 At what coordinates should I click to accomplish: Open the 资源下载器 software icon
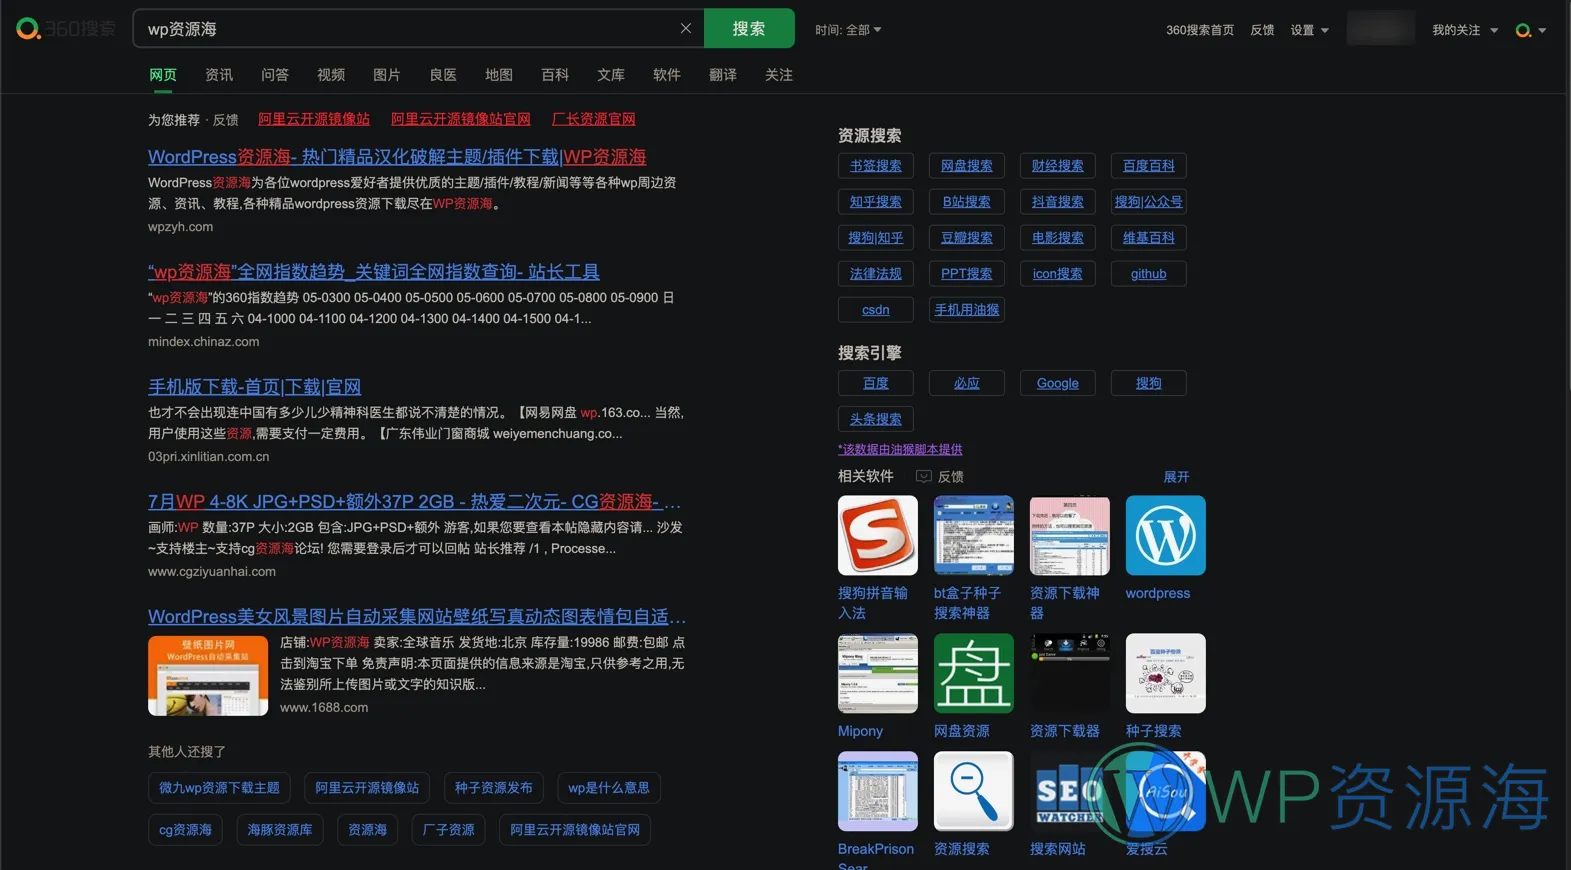coord(1069,673)
